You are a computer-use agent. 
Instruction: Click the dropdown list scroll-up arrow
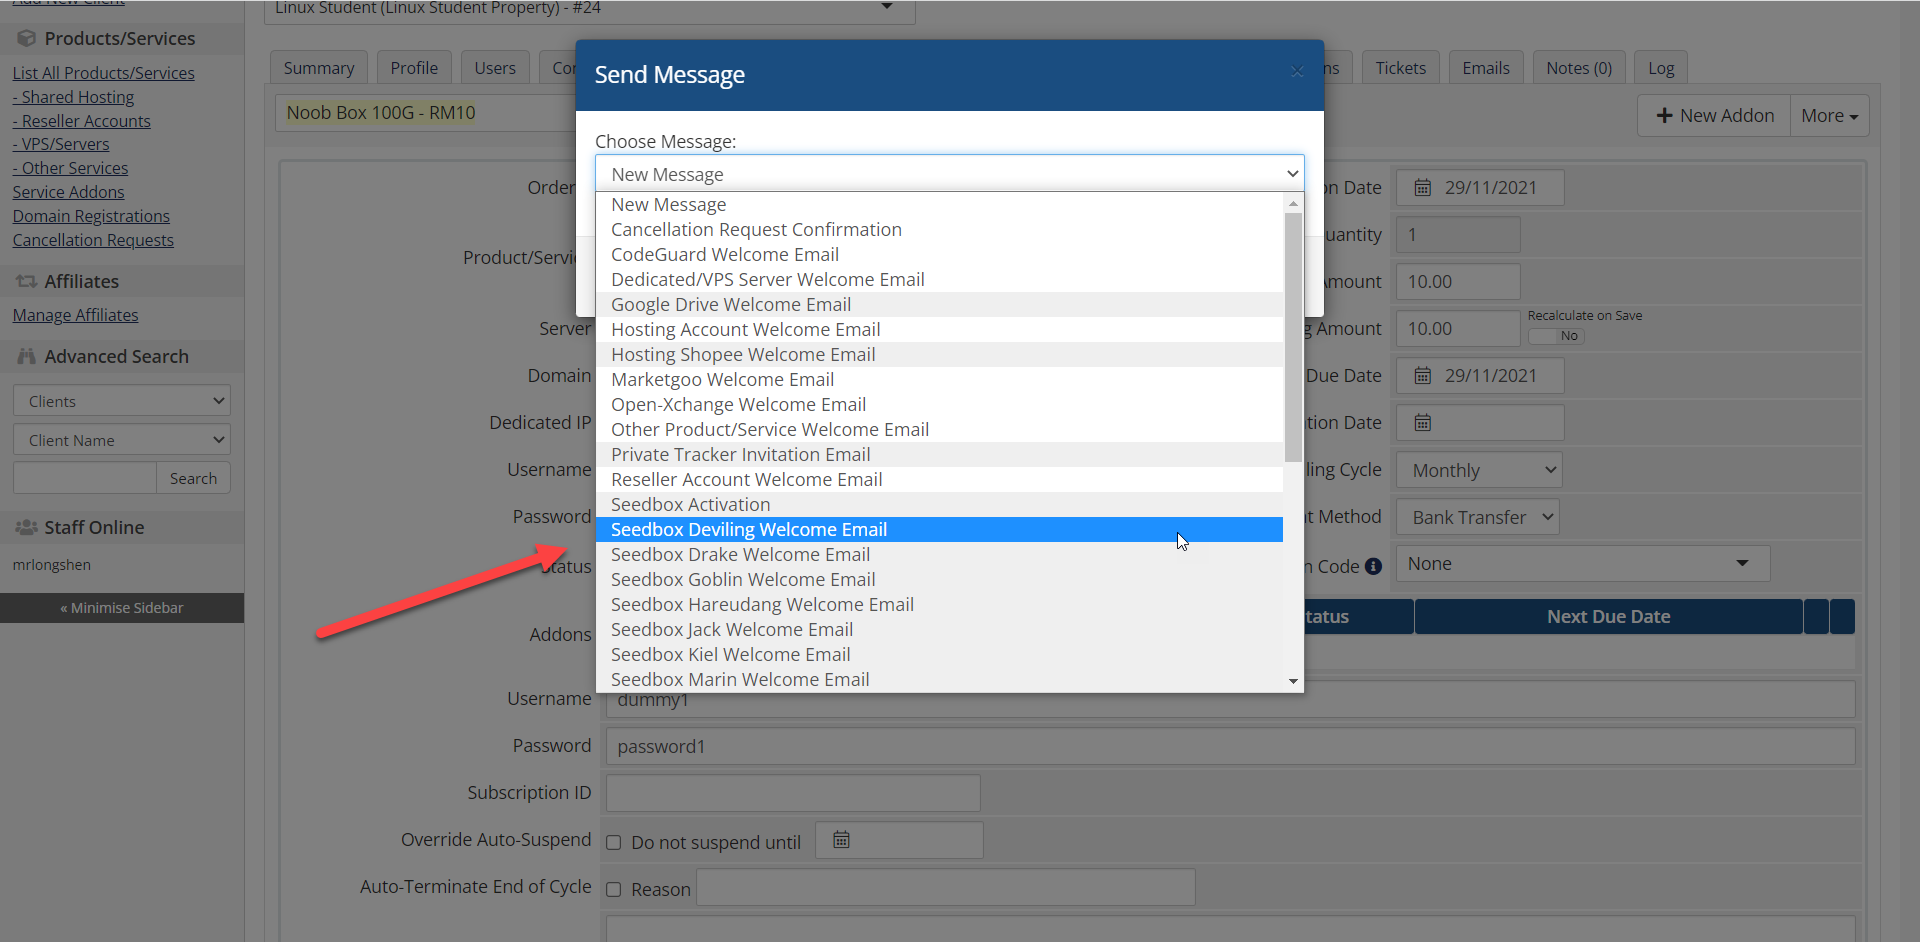pos(1293,203)
